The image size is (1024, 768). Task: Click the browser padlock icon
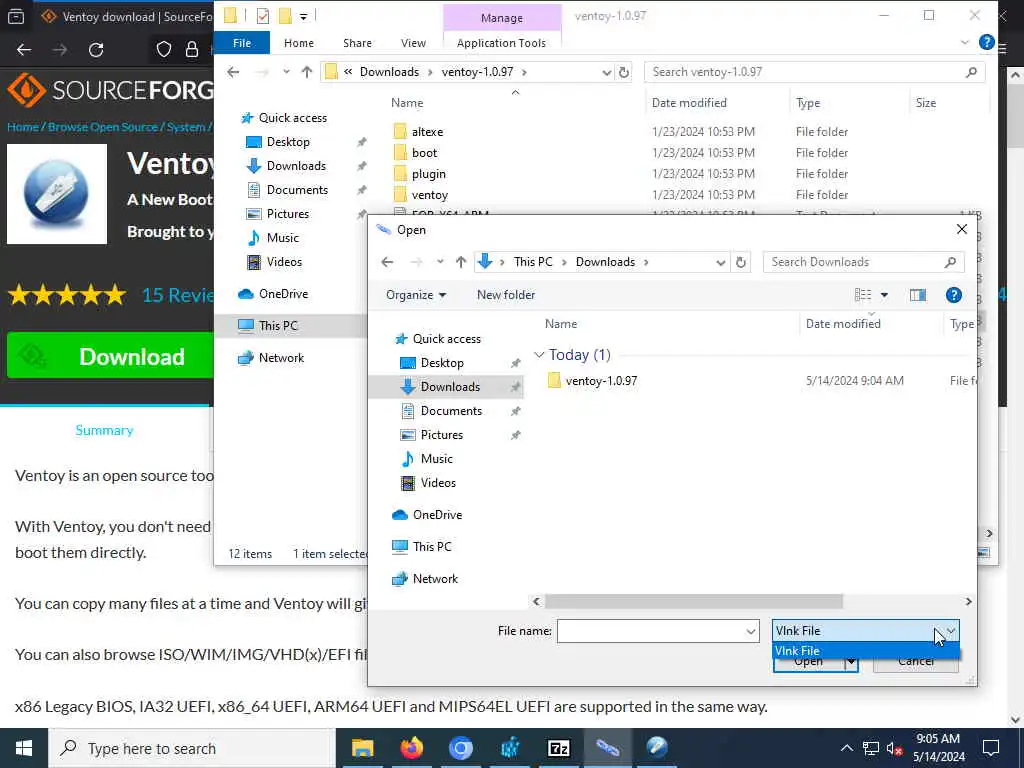click(192, 50)
